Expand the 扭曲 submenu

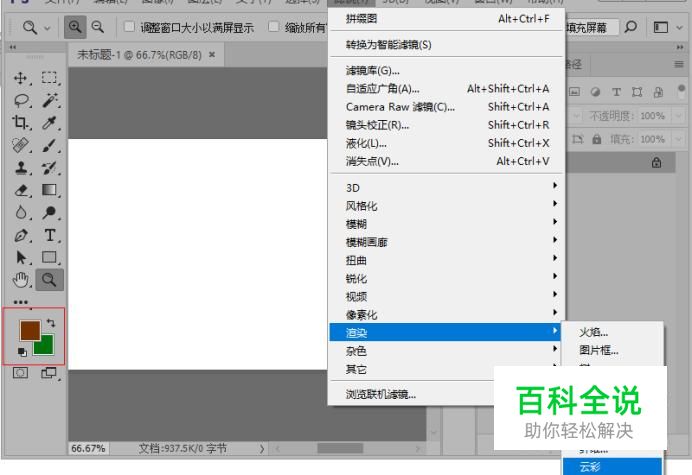[447, 260]
